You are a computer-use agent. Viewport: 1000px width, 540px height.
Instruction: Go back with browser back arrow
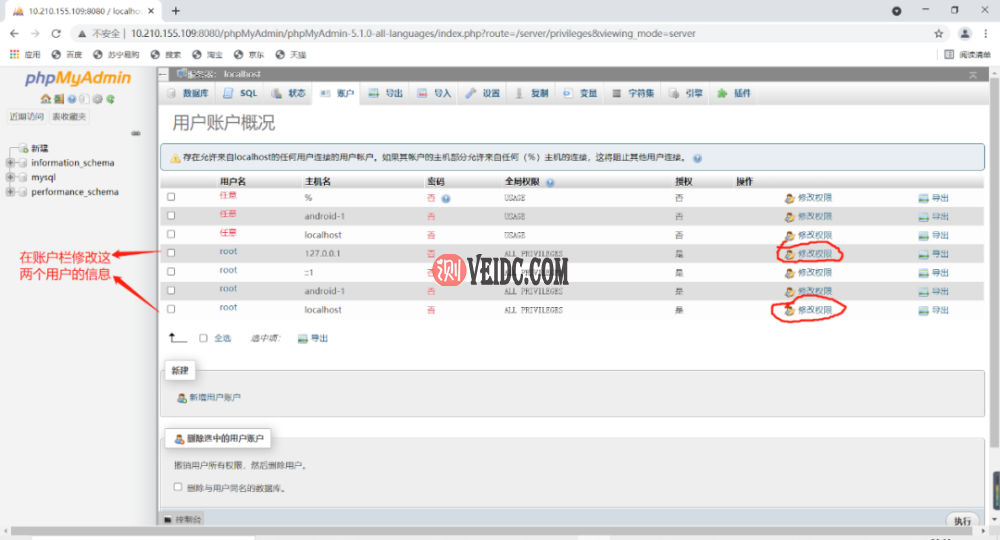tap(14, 33)
